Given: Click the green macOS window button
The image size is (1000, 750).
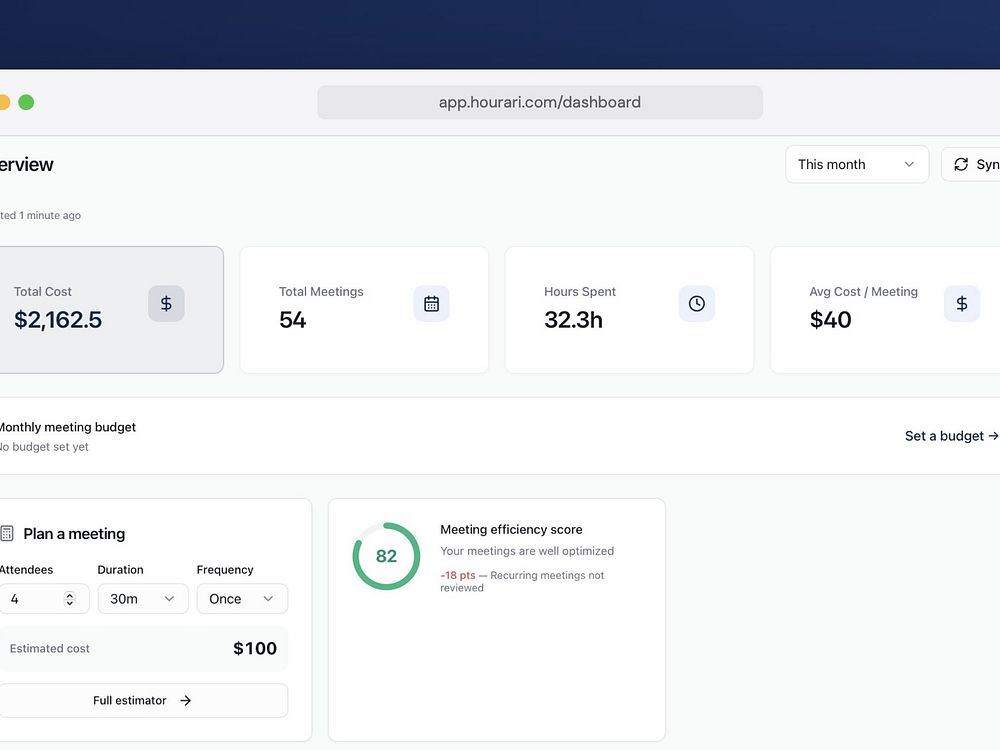Looking at the screenshot, I should [26, 102].
